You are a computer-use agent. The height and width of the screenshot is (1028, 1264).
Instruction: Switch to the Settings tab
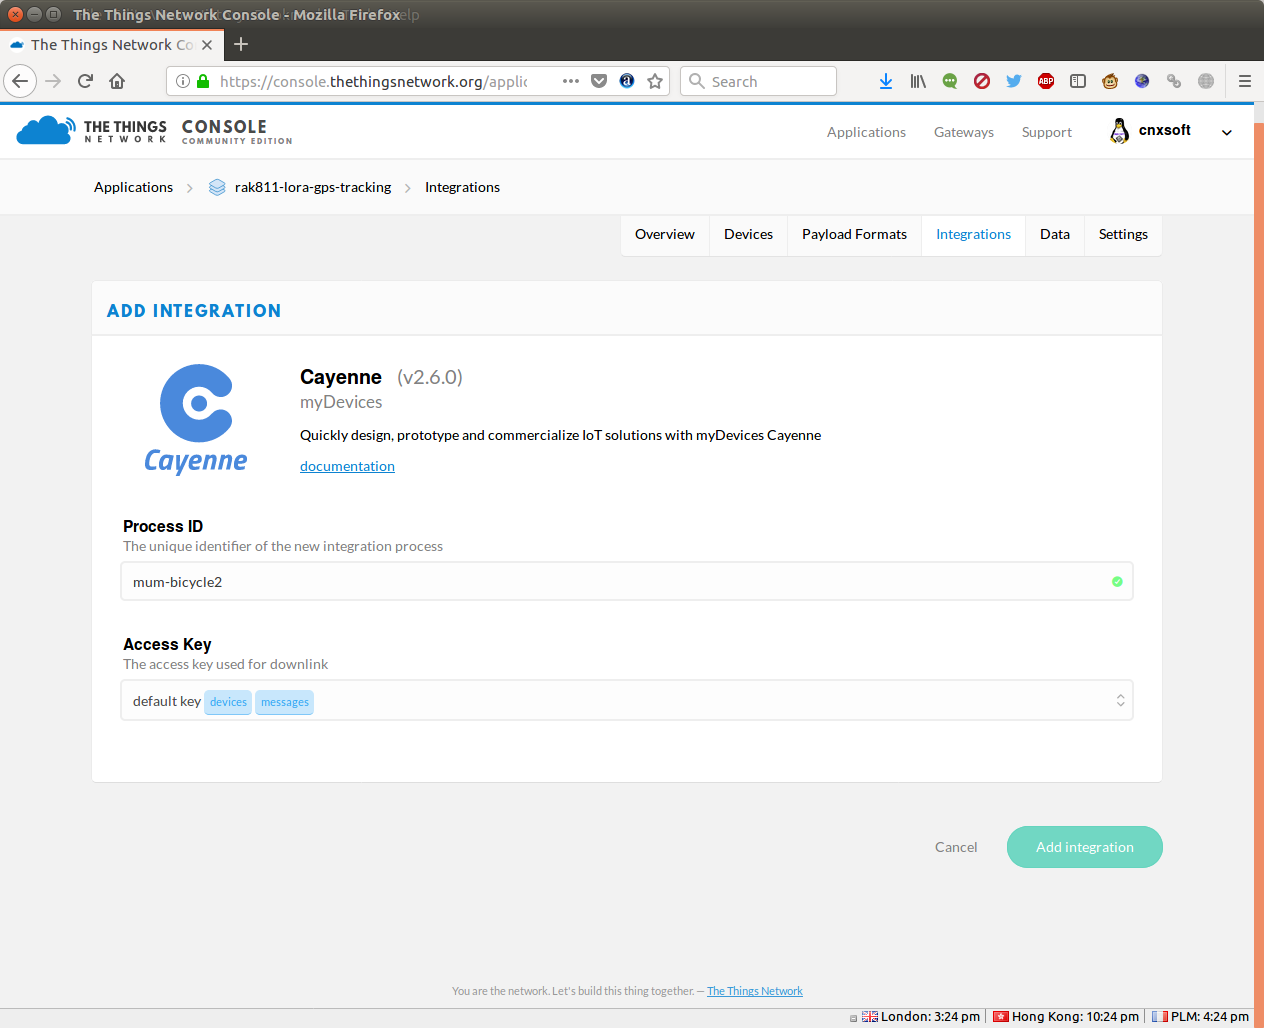pos(1123,235)
